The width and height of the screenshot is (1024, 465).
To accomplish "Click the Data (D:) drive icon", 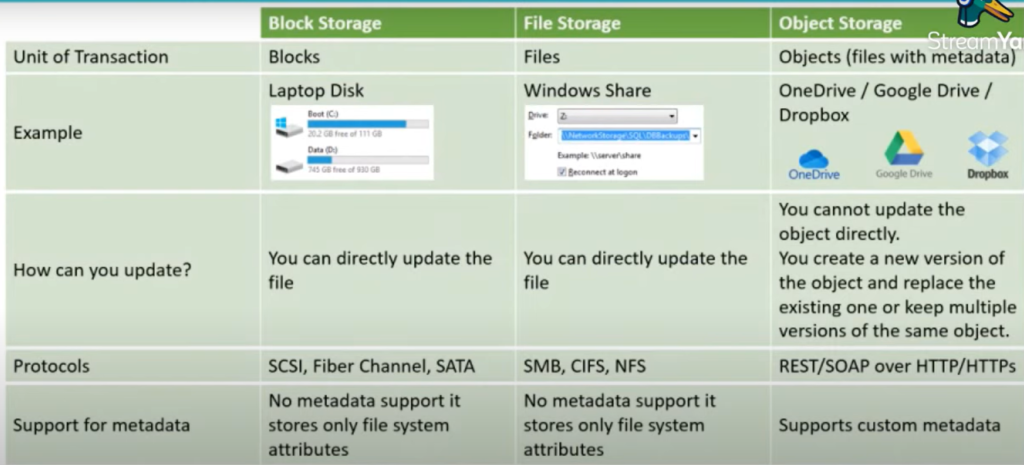I will [289, 167].
